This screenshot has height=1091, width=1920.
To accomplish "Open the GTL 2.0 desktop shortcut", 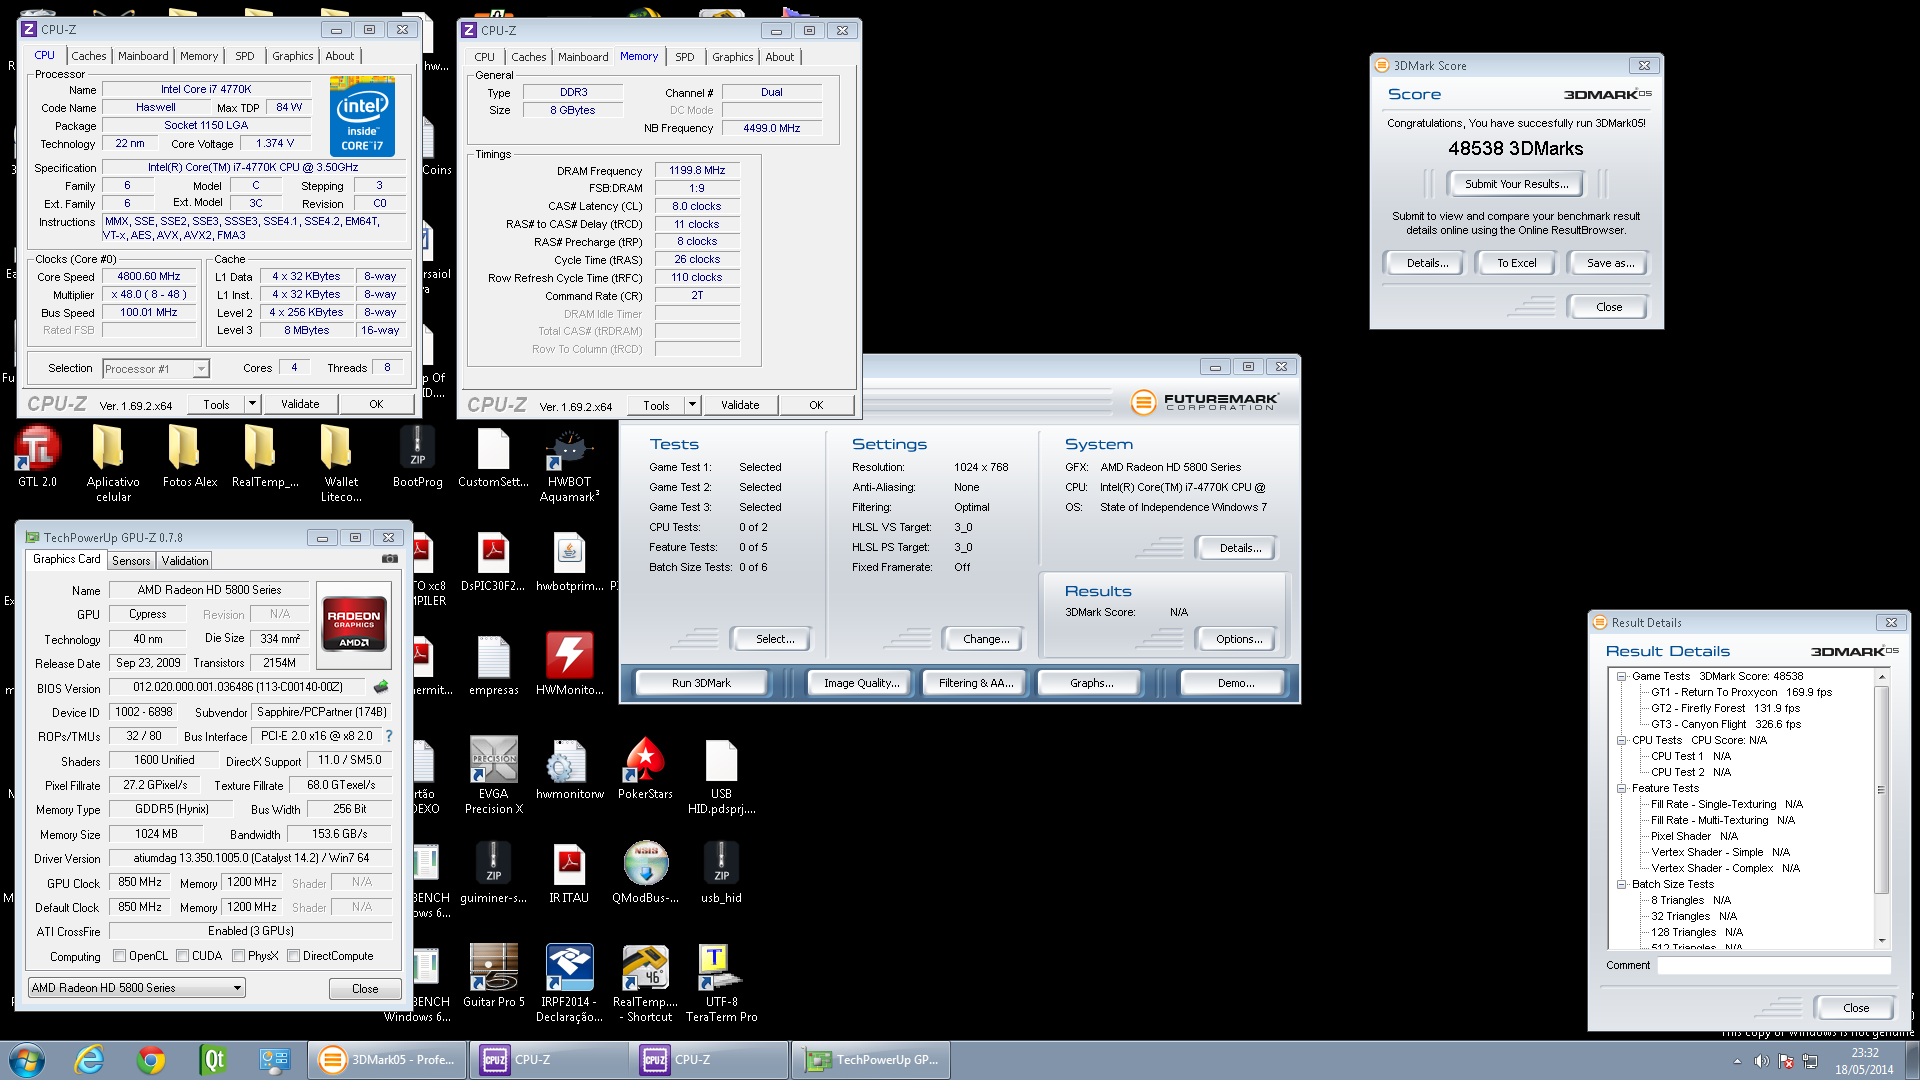I will tap(37, 458).
